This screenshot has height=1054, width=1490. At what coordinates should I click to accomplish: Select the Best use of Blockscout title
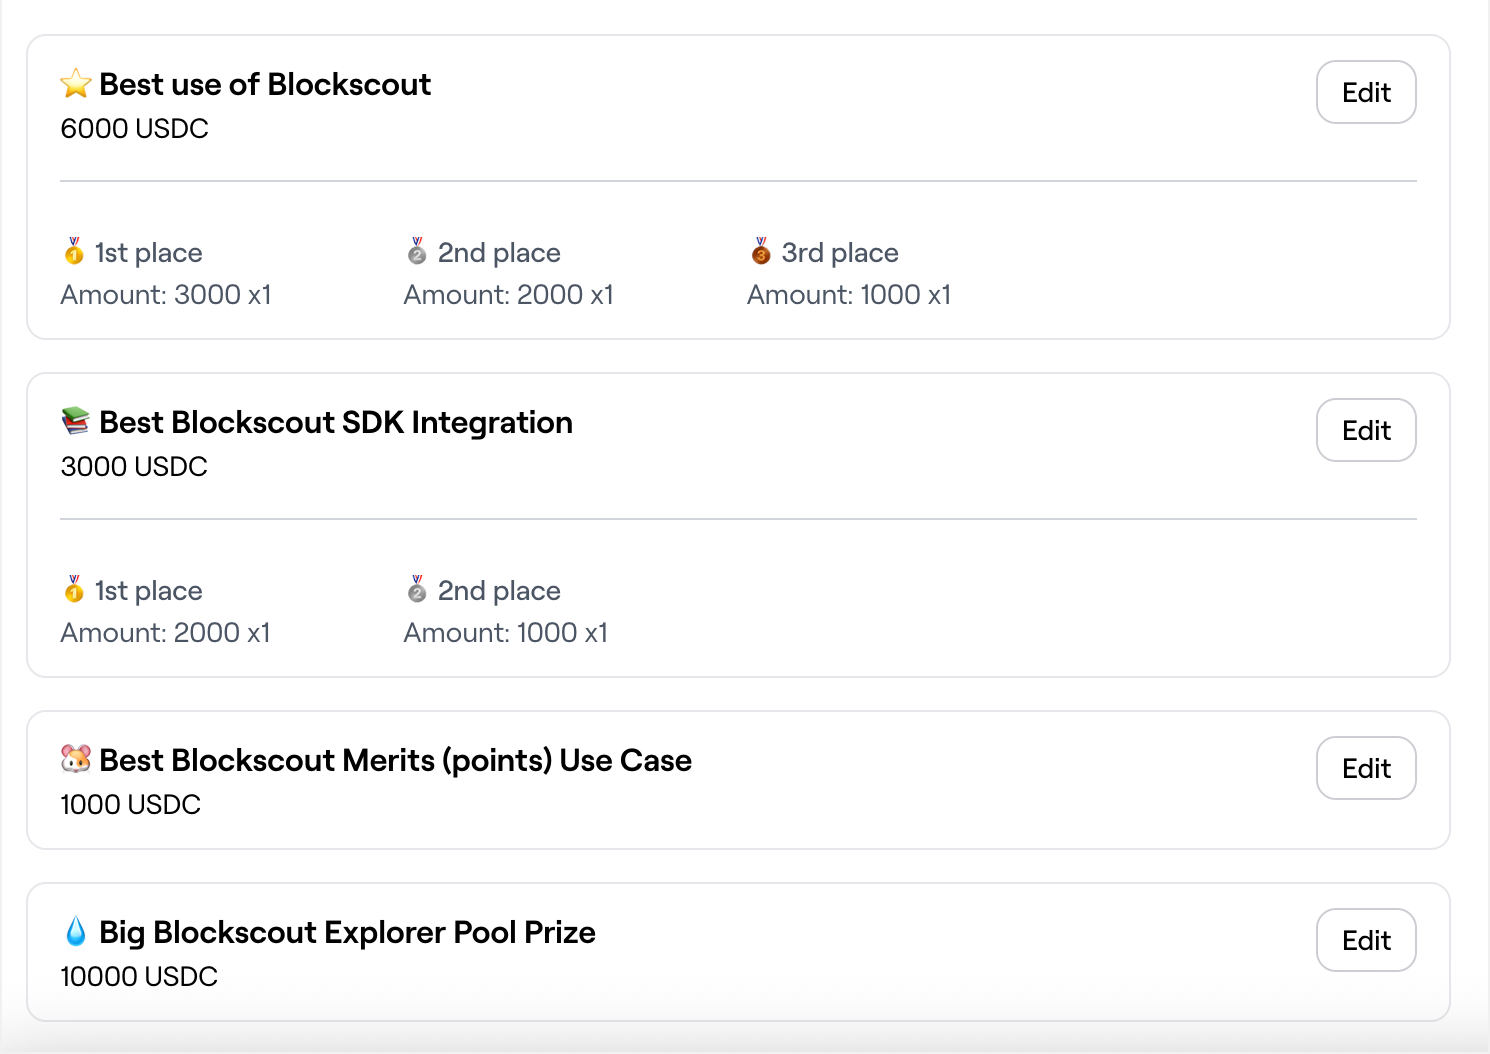point(264,84)
